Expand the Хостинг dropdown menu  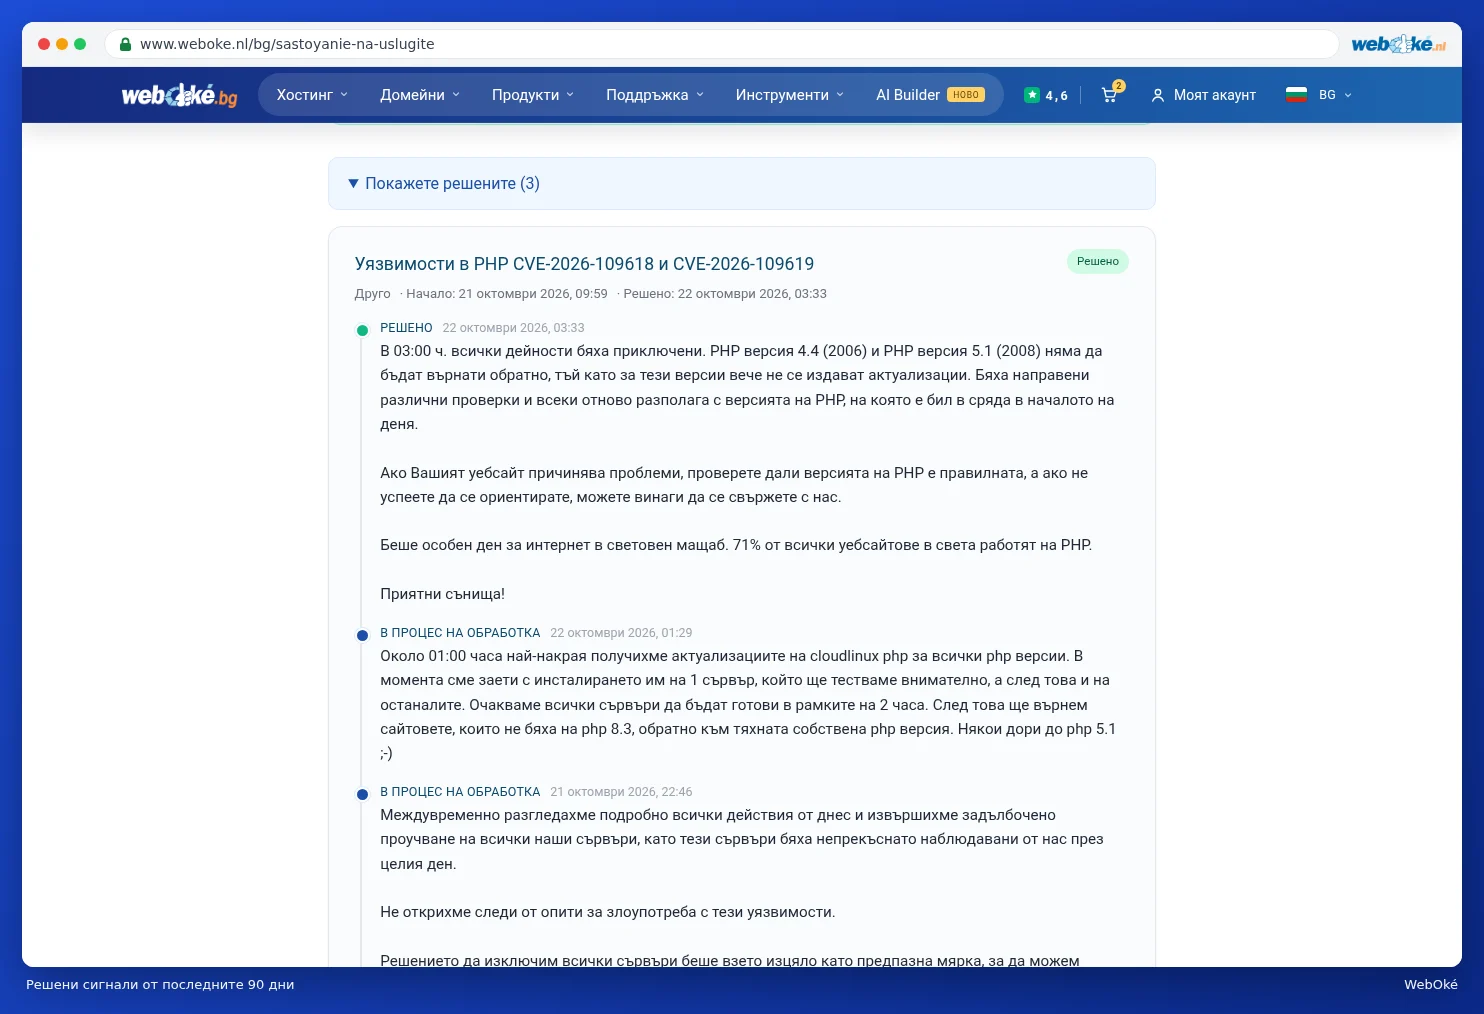[x=312, y=95]
